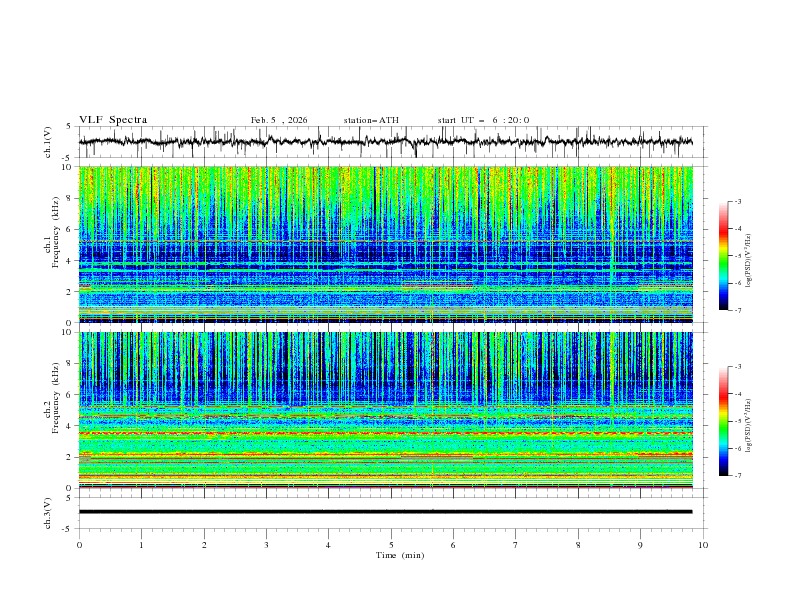
Task: Click the ch.1 spectrogram panel
Action: (386, 244)
